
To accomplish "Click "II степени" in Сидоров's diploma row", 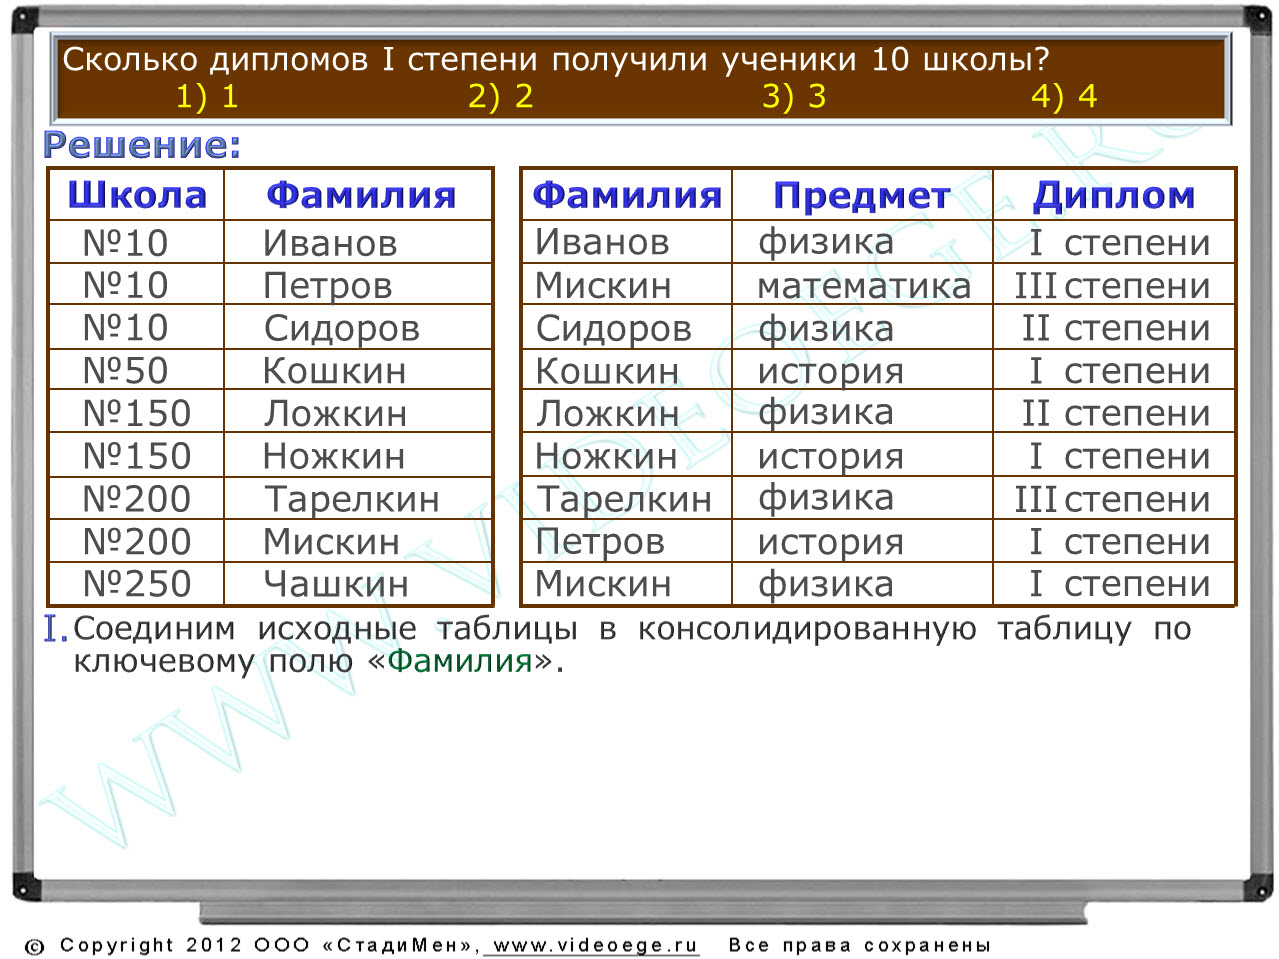I will coord(1116,328).
